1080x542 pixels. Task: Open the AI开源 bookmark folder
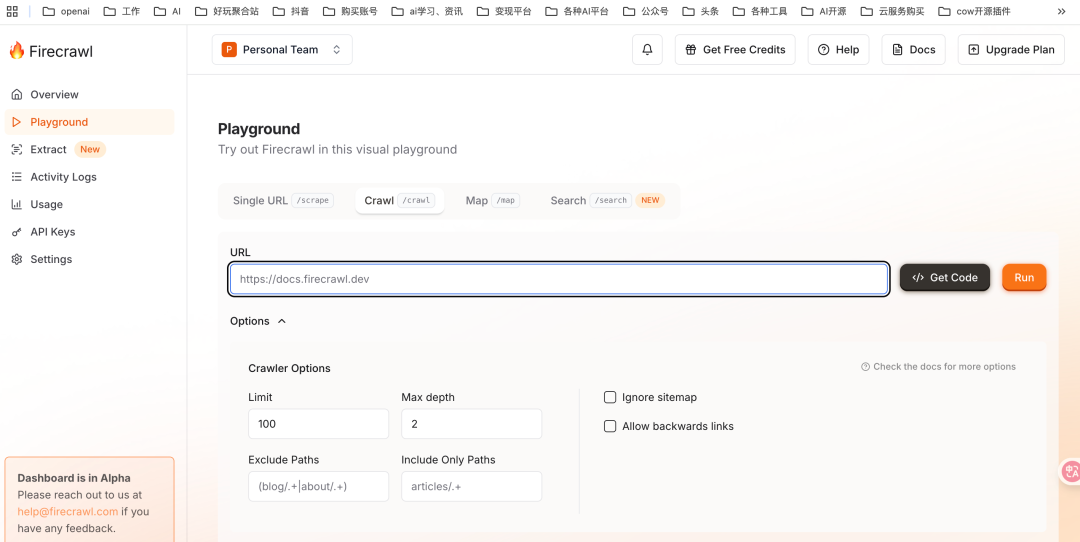(824, 11)
